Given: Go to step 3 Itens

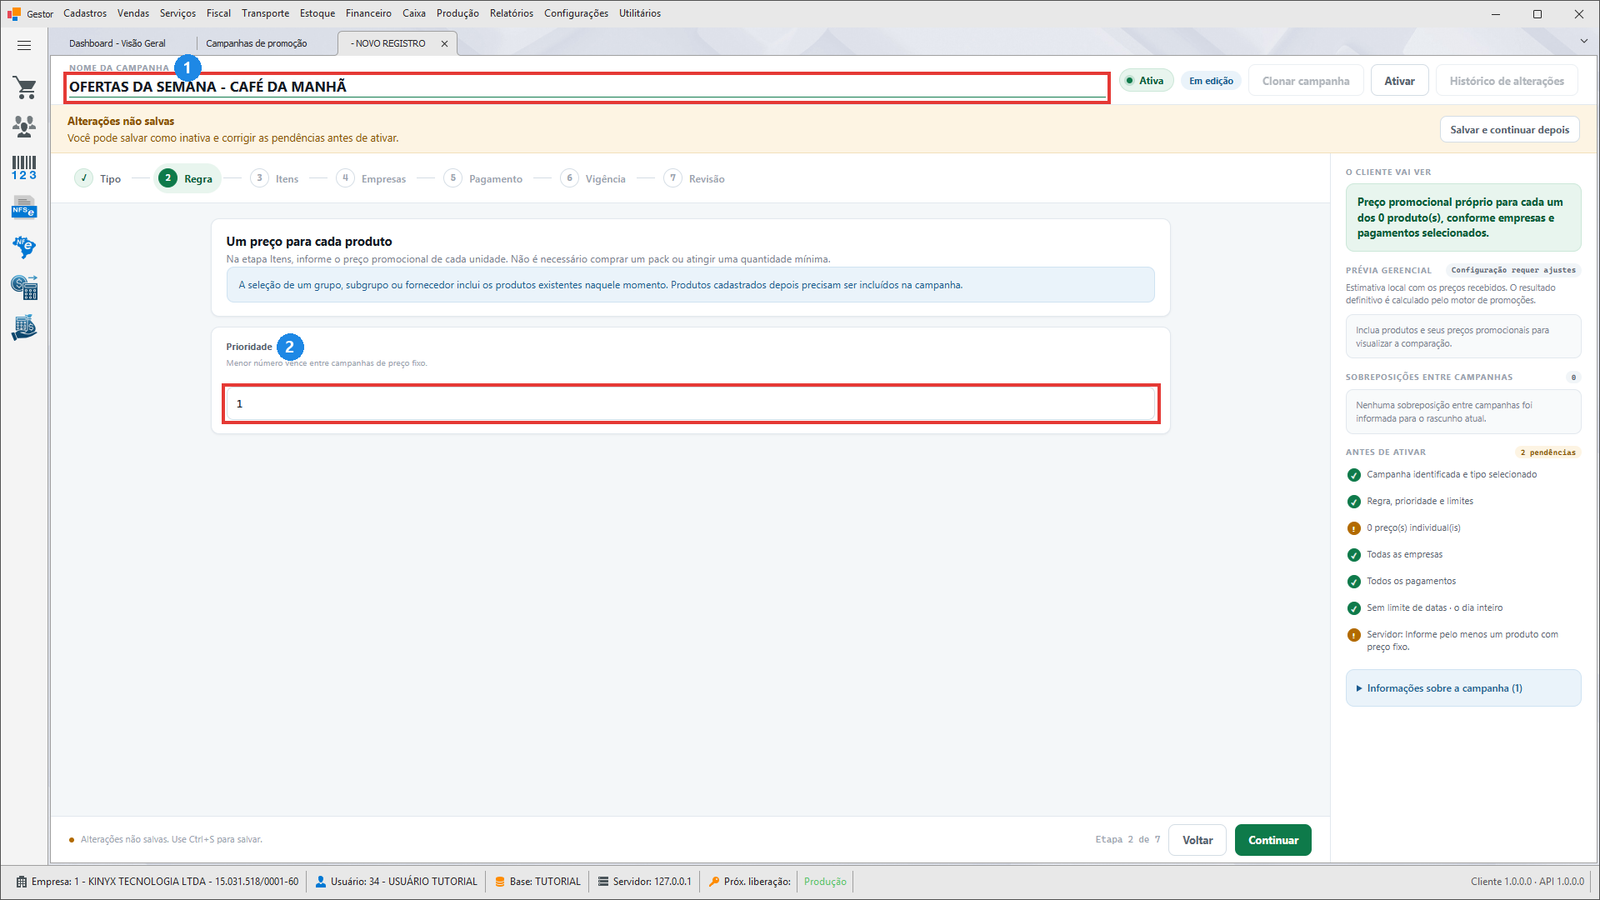Looking at the screenshot, I should click(x=275, y=178).
